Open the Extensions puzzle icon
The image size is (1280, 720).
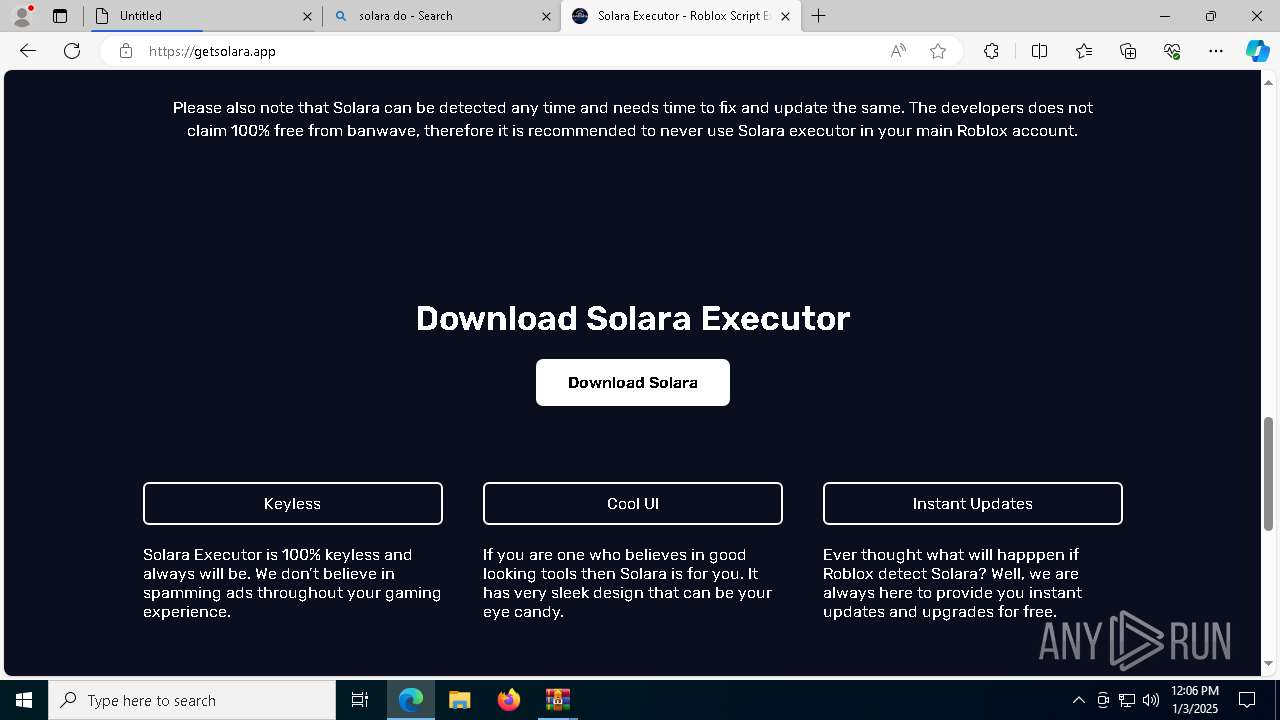pos(991,51)
